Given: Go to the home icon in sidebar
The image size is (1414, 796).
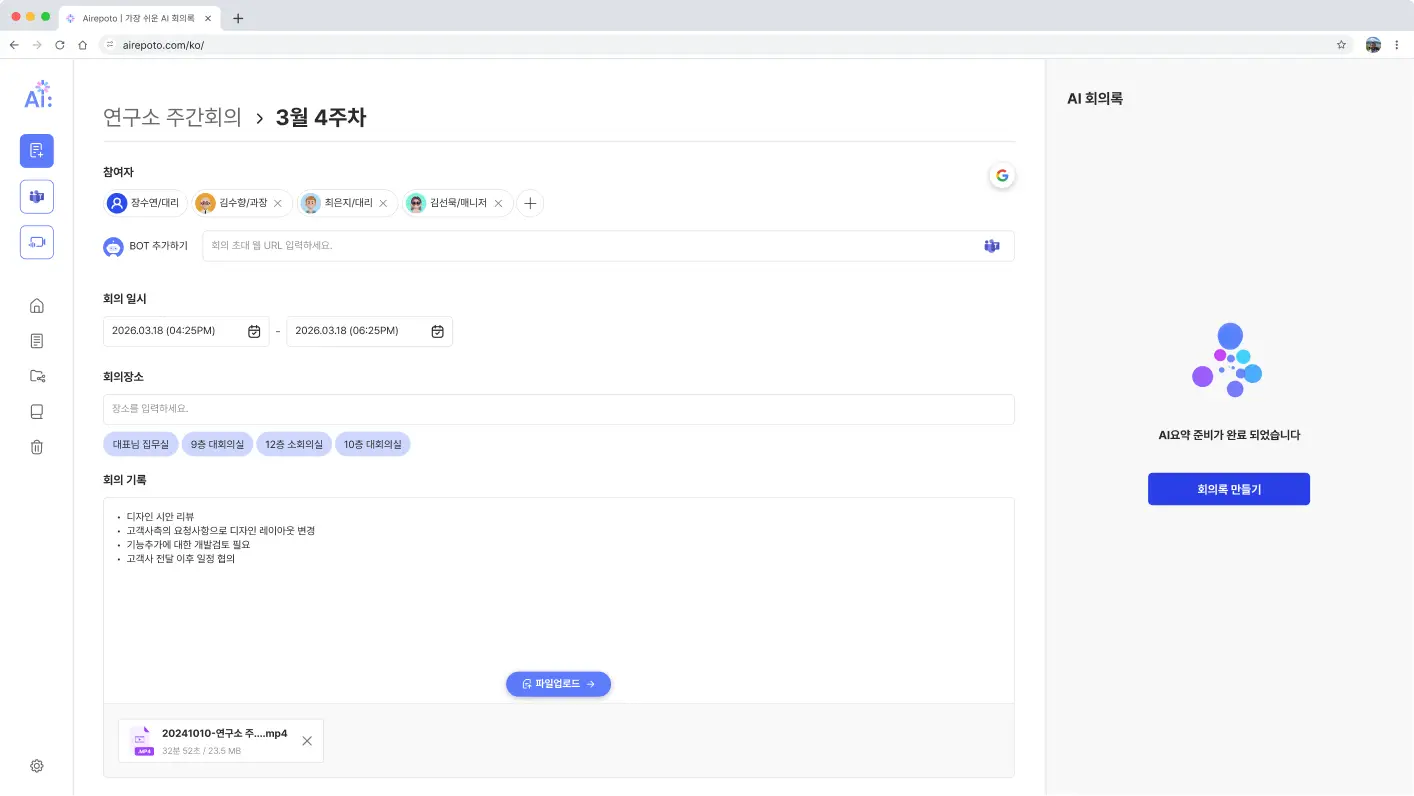Looking at the screenshot, I should [x=37, y=306].
